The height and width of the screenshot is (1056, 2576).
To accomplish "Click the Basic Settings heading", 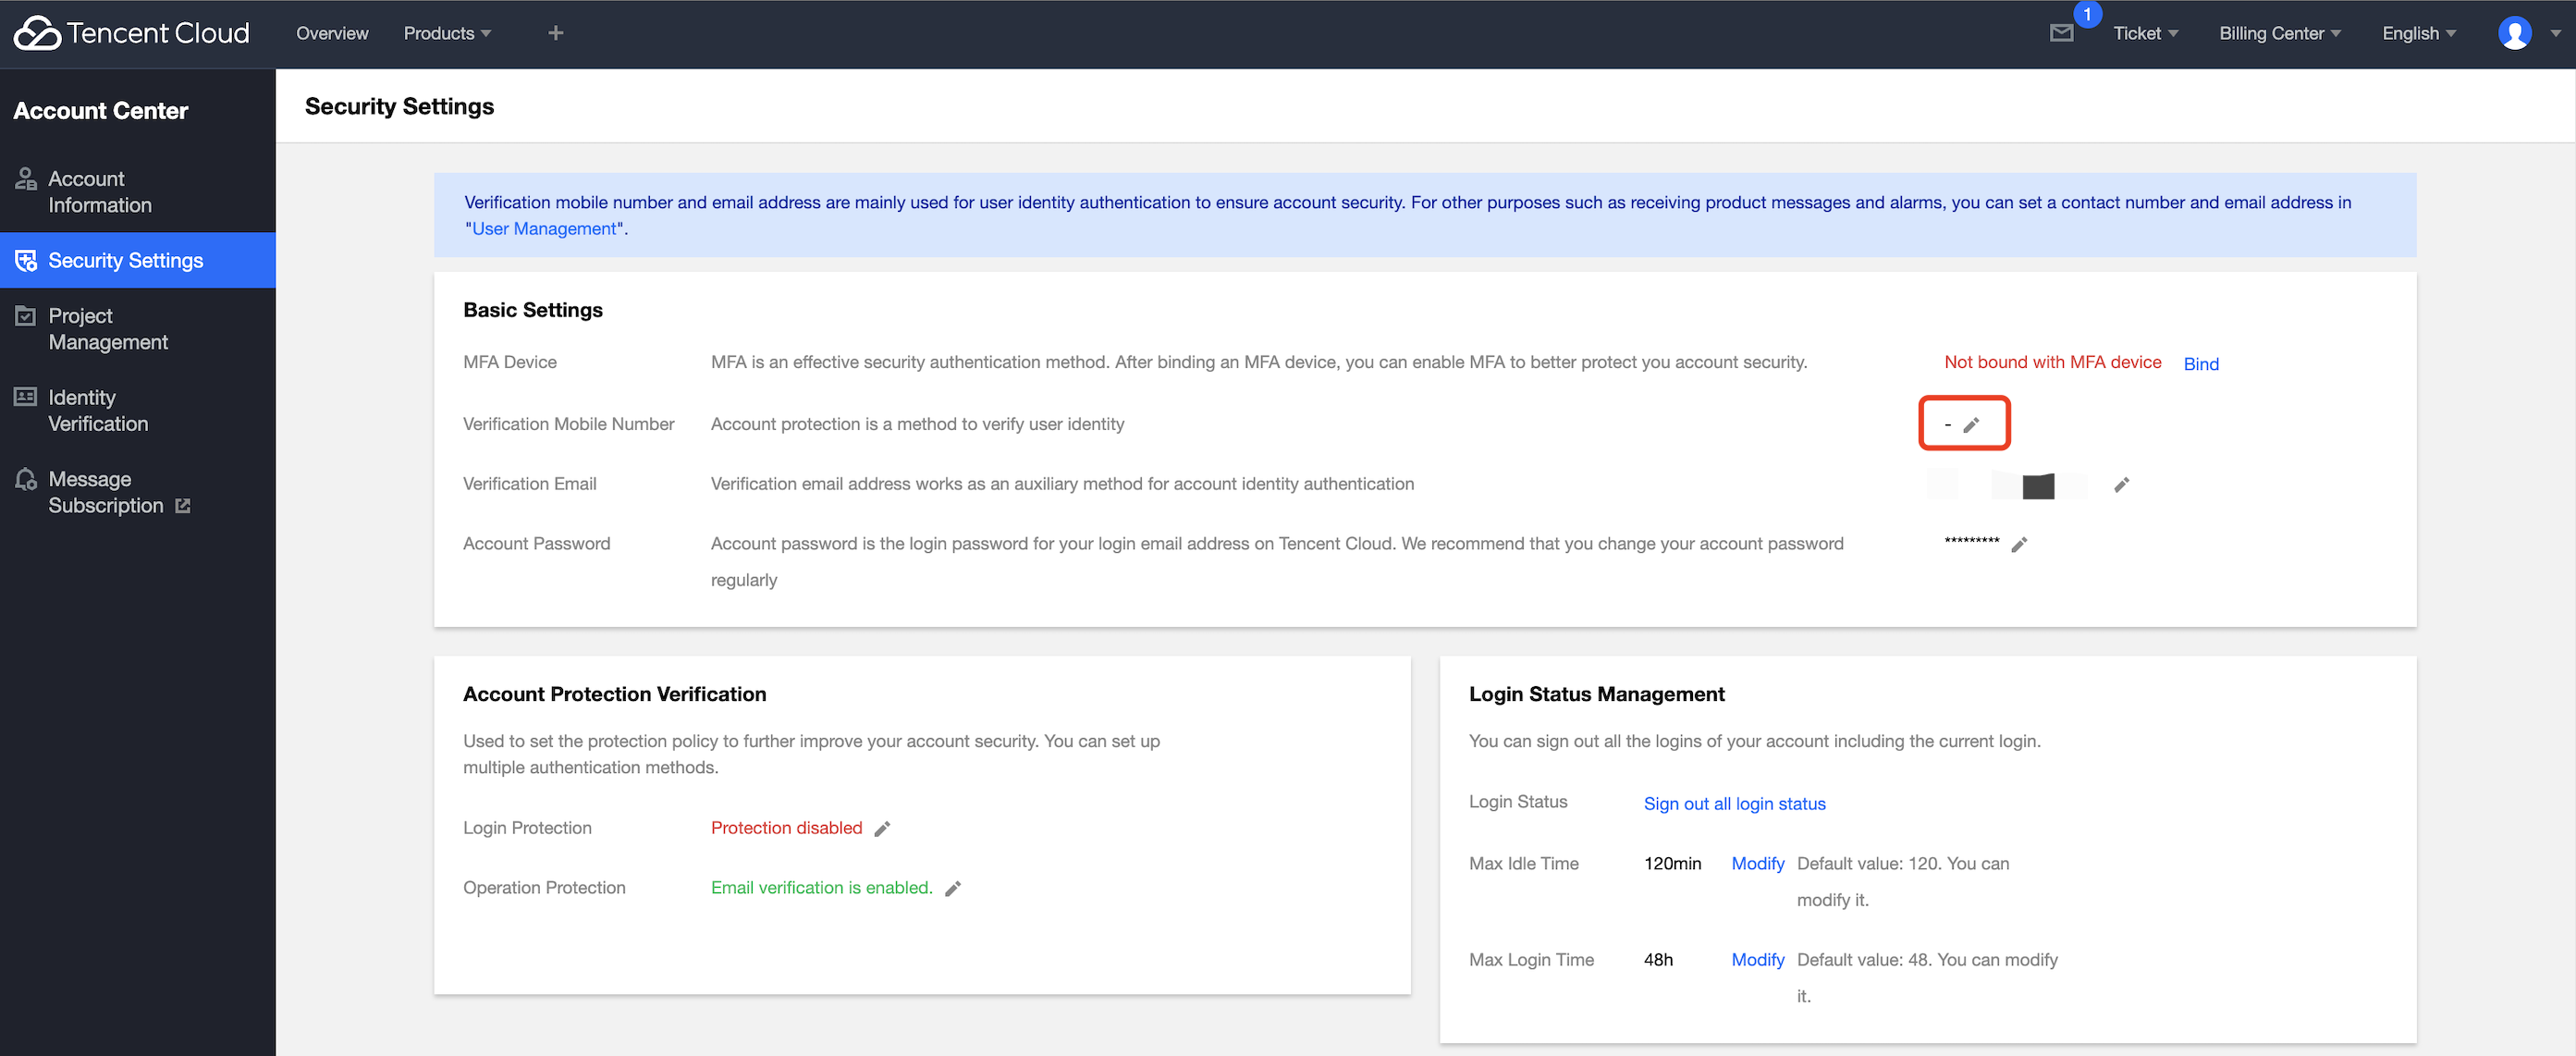I will pos(533,310).
